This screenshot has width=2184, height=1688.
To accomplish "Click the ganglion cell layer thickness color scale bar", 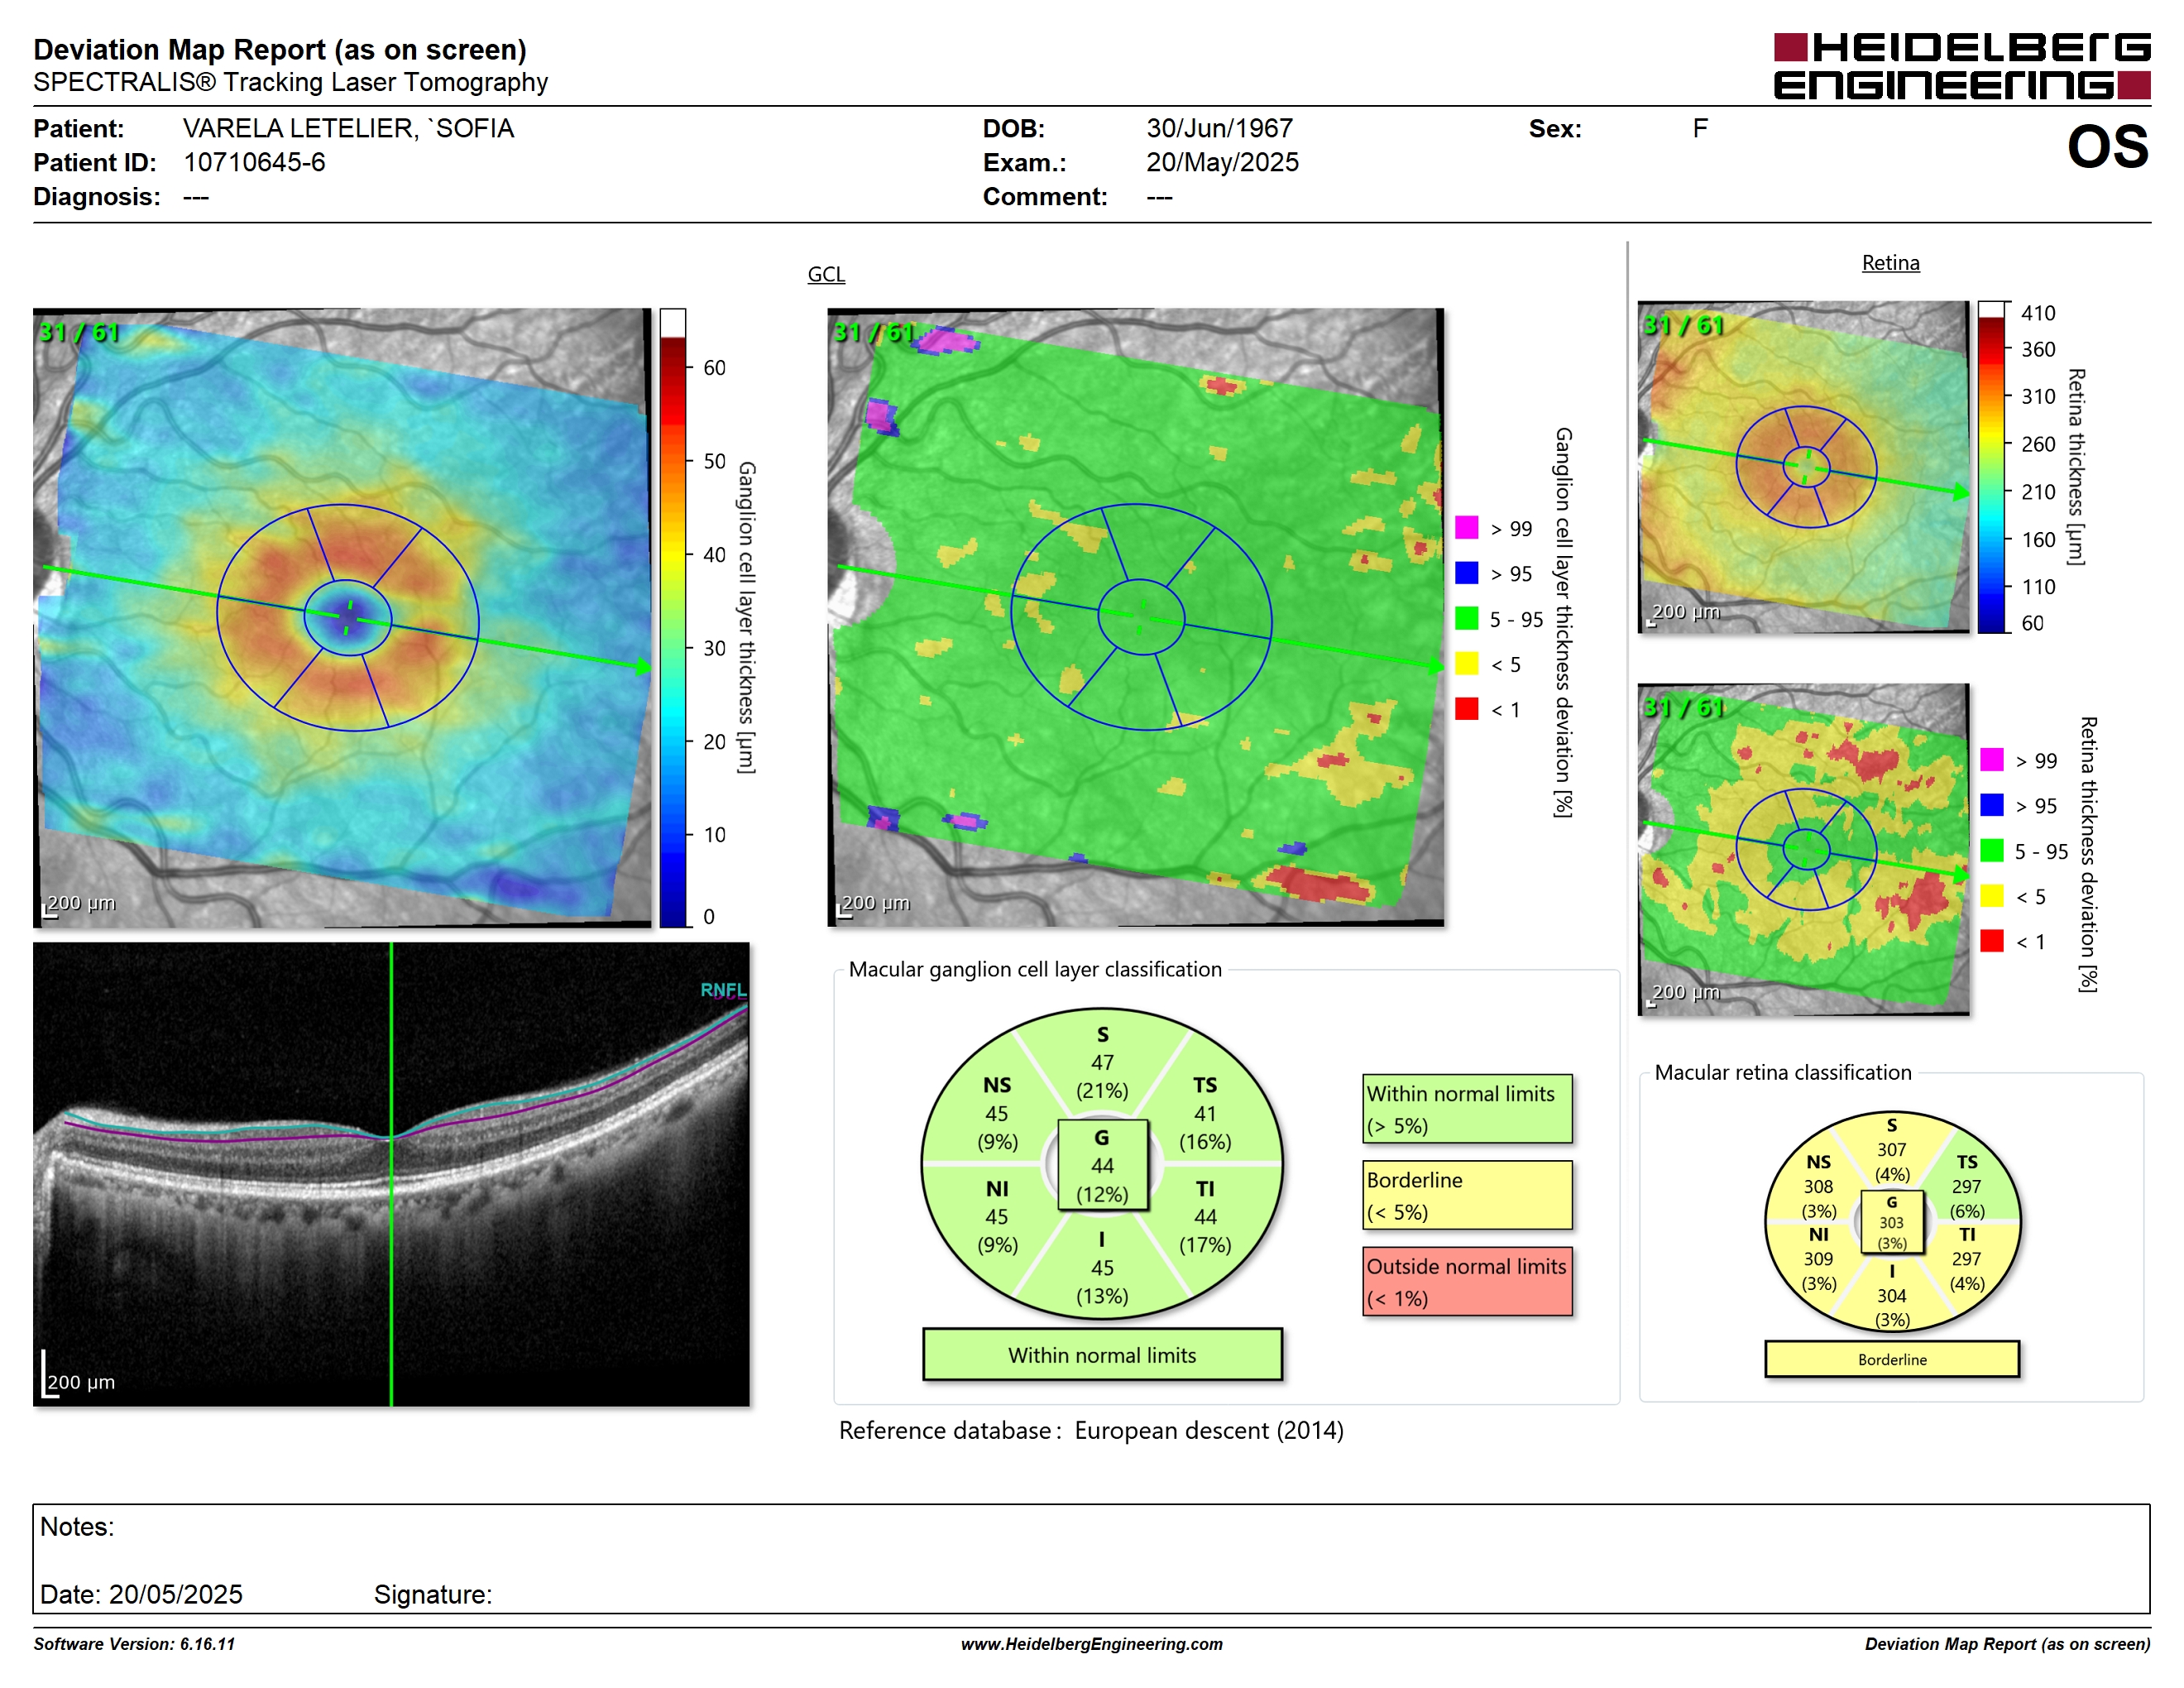I will point(673,617).
